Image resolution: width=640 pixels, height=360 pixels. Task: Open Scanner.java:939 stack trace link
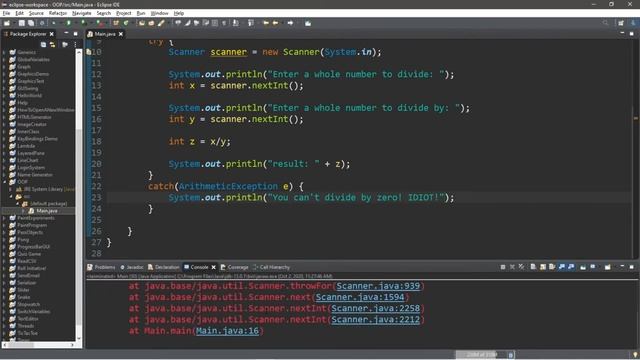[378, 286]
